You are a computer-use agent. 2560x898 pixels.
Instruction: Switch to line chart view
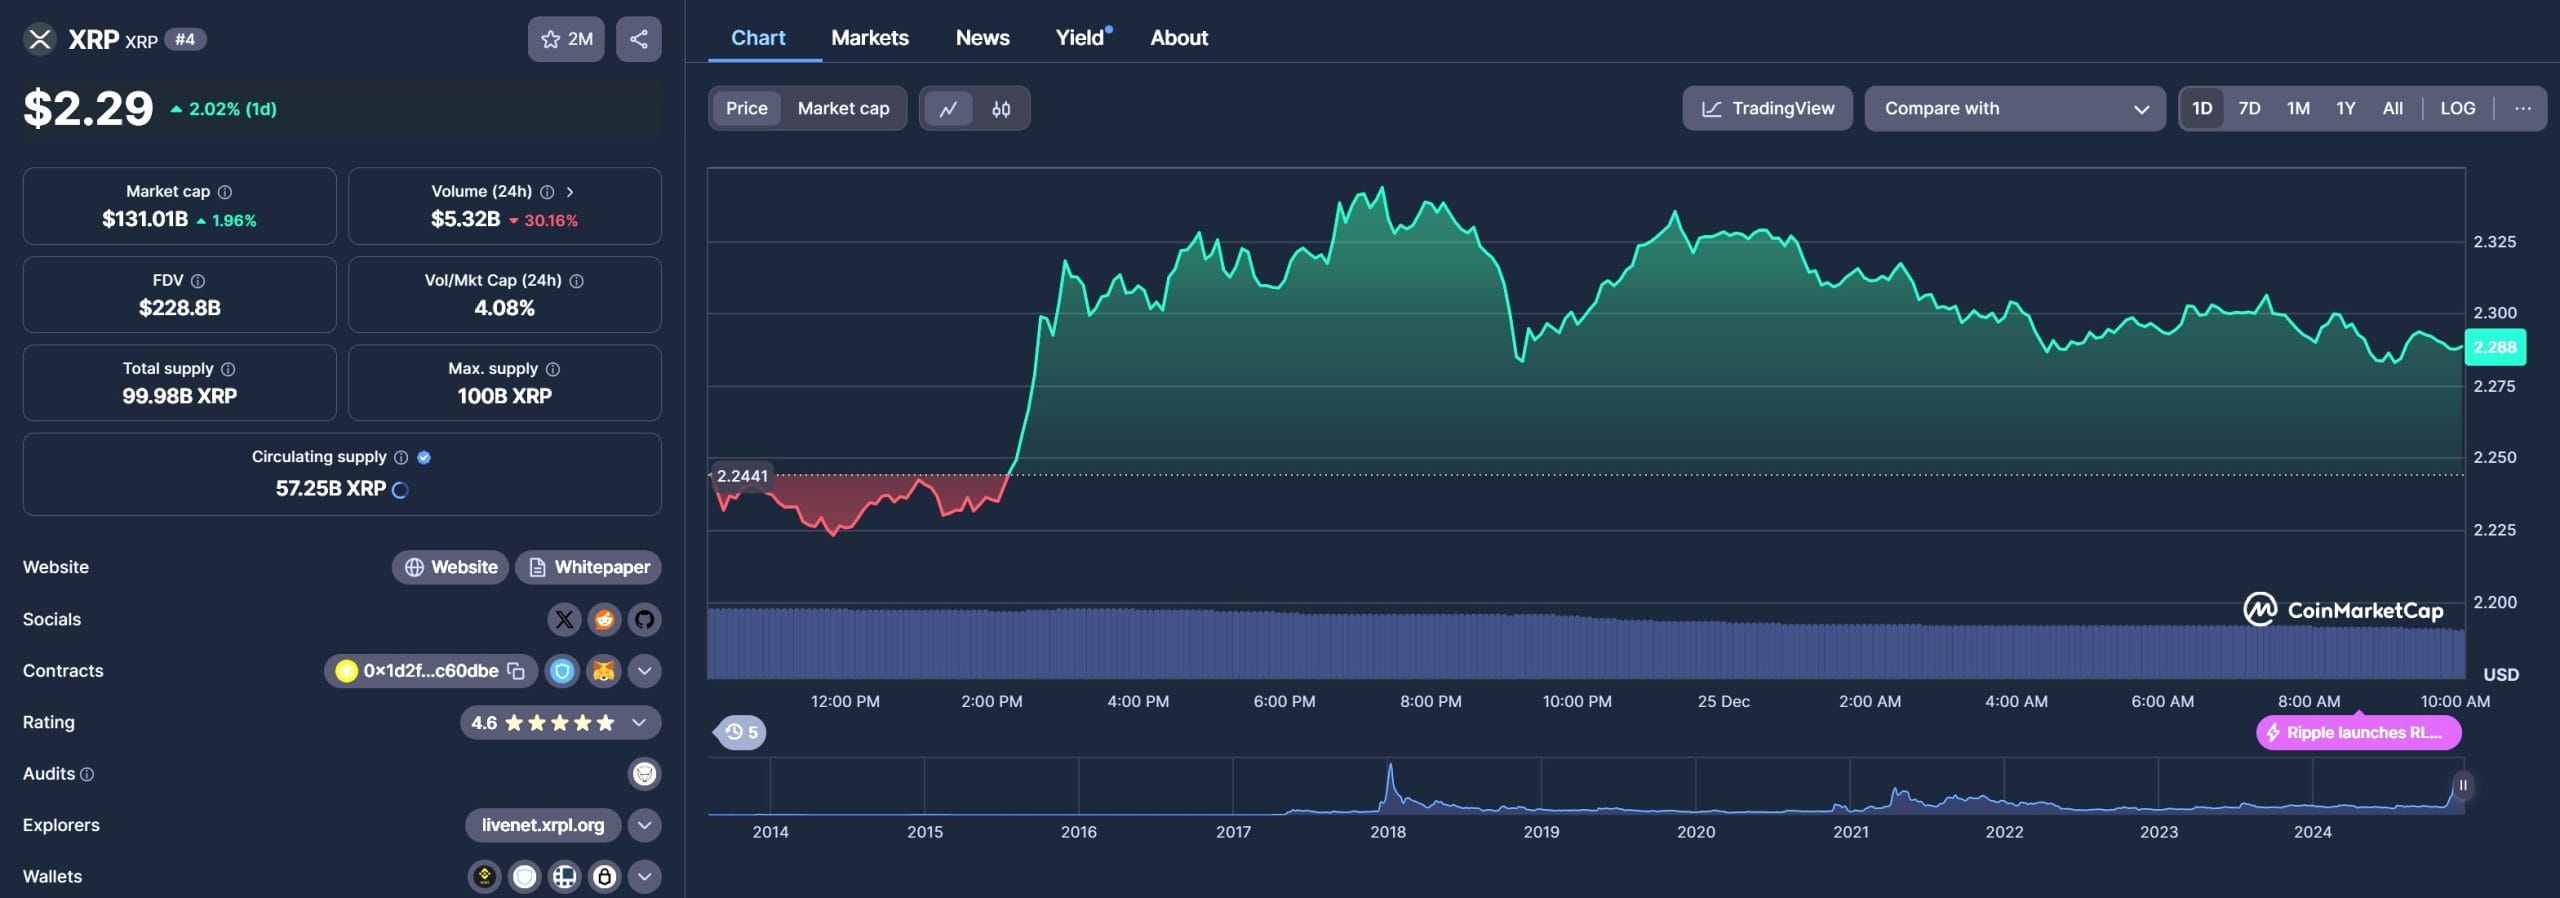(948, 109)
